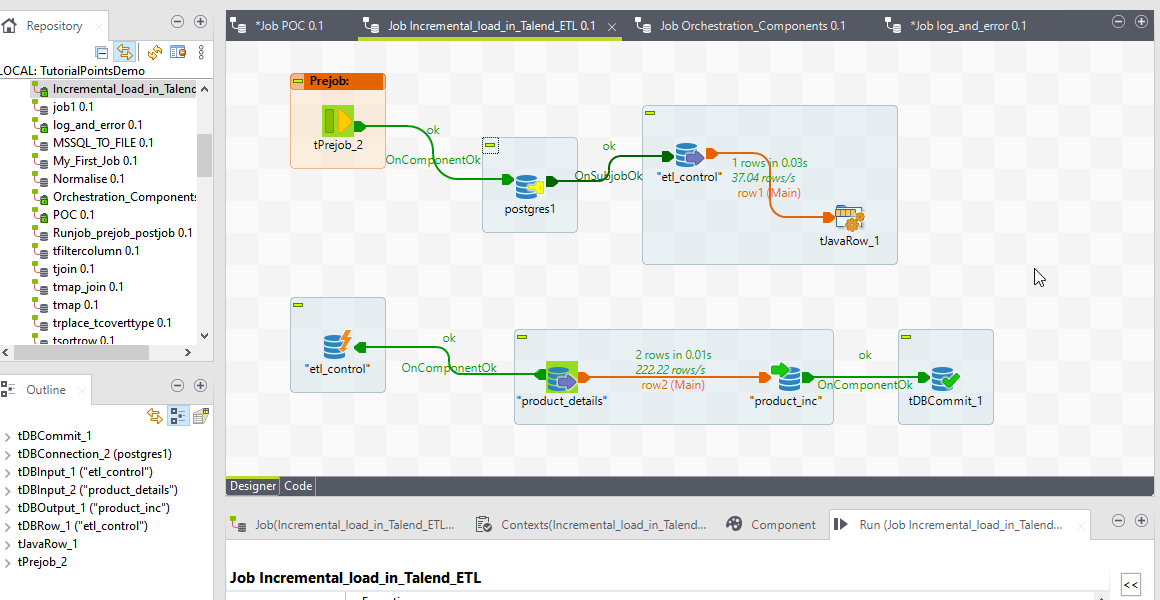Toggle Link with Editor in Outline
Screen dimensions: 1160x600
(155, 416)
